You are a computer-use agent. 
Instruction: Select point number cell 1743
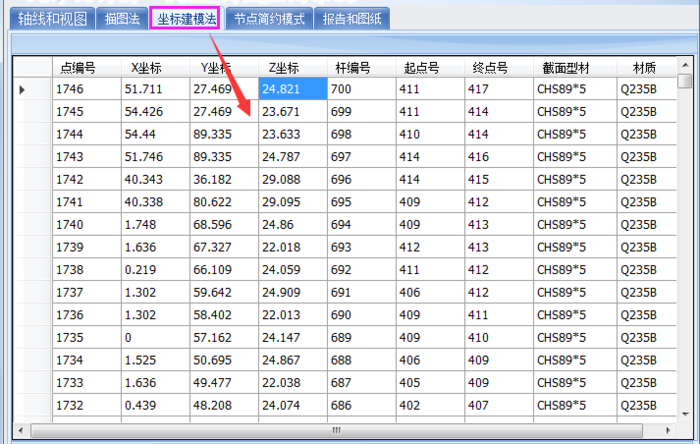(x=87, y=157)
